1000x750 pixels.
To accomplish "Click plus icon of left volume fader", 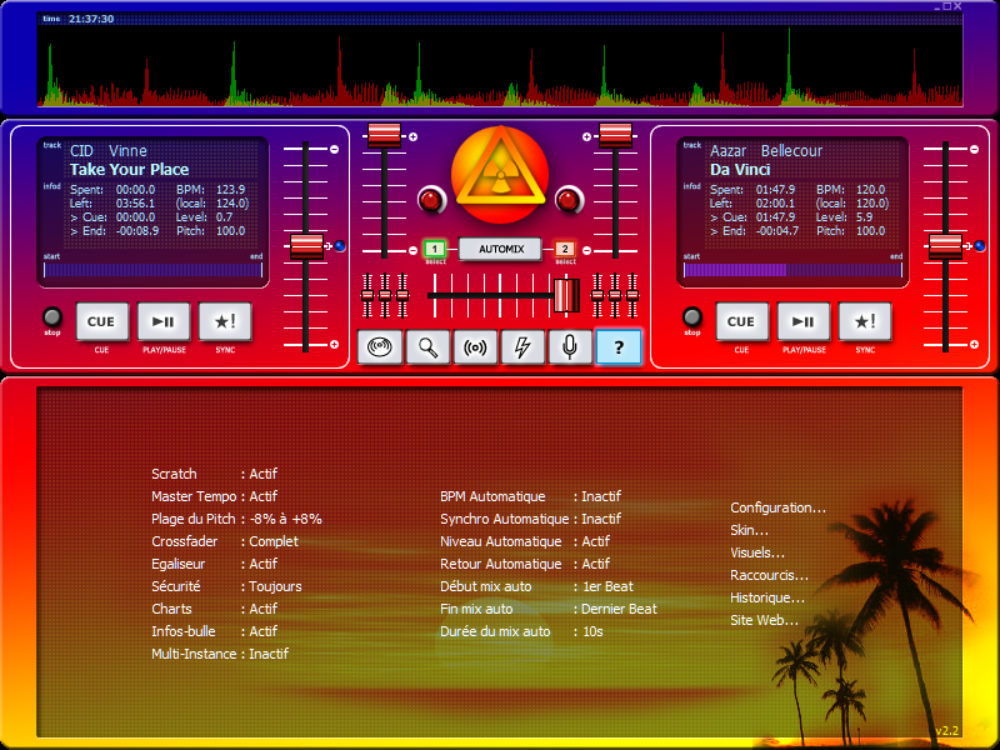I will (413, 136).
